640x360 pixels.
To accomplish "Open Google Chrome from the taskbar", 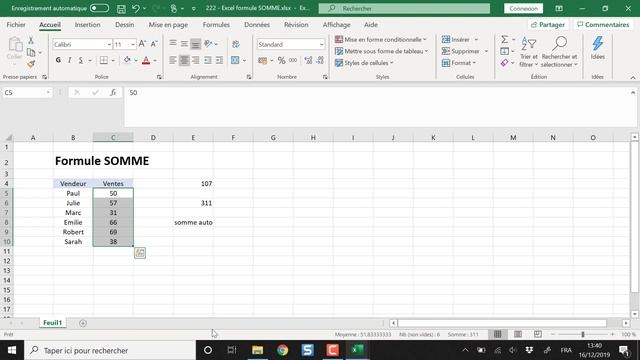I will pos(282,350).
